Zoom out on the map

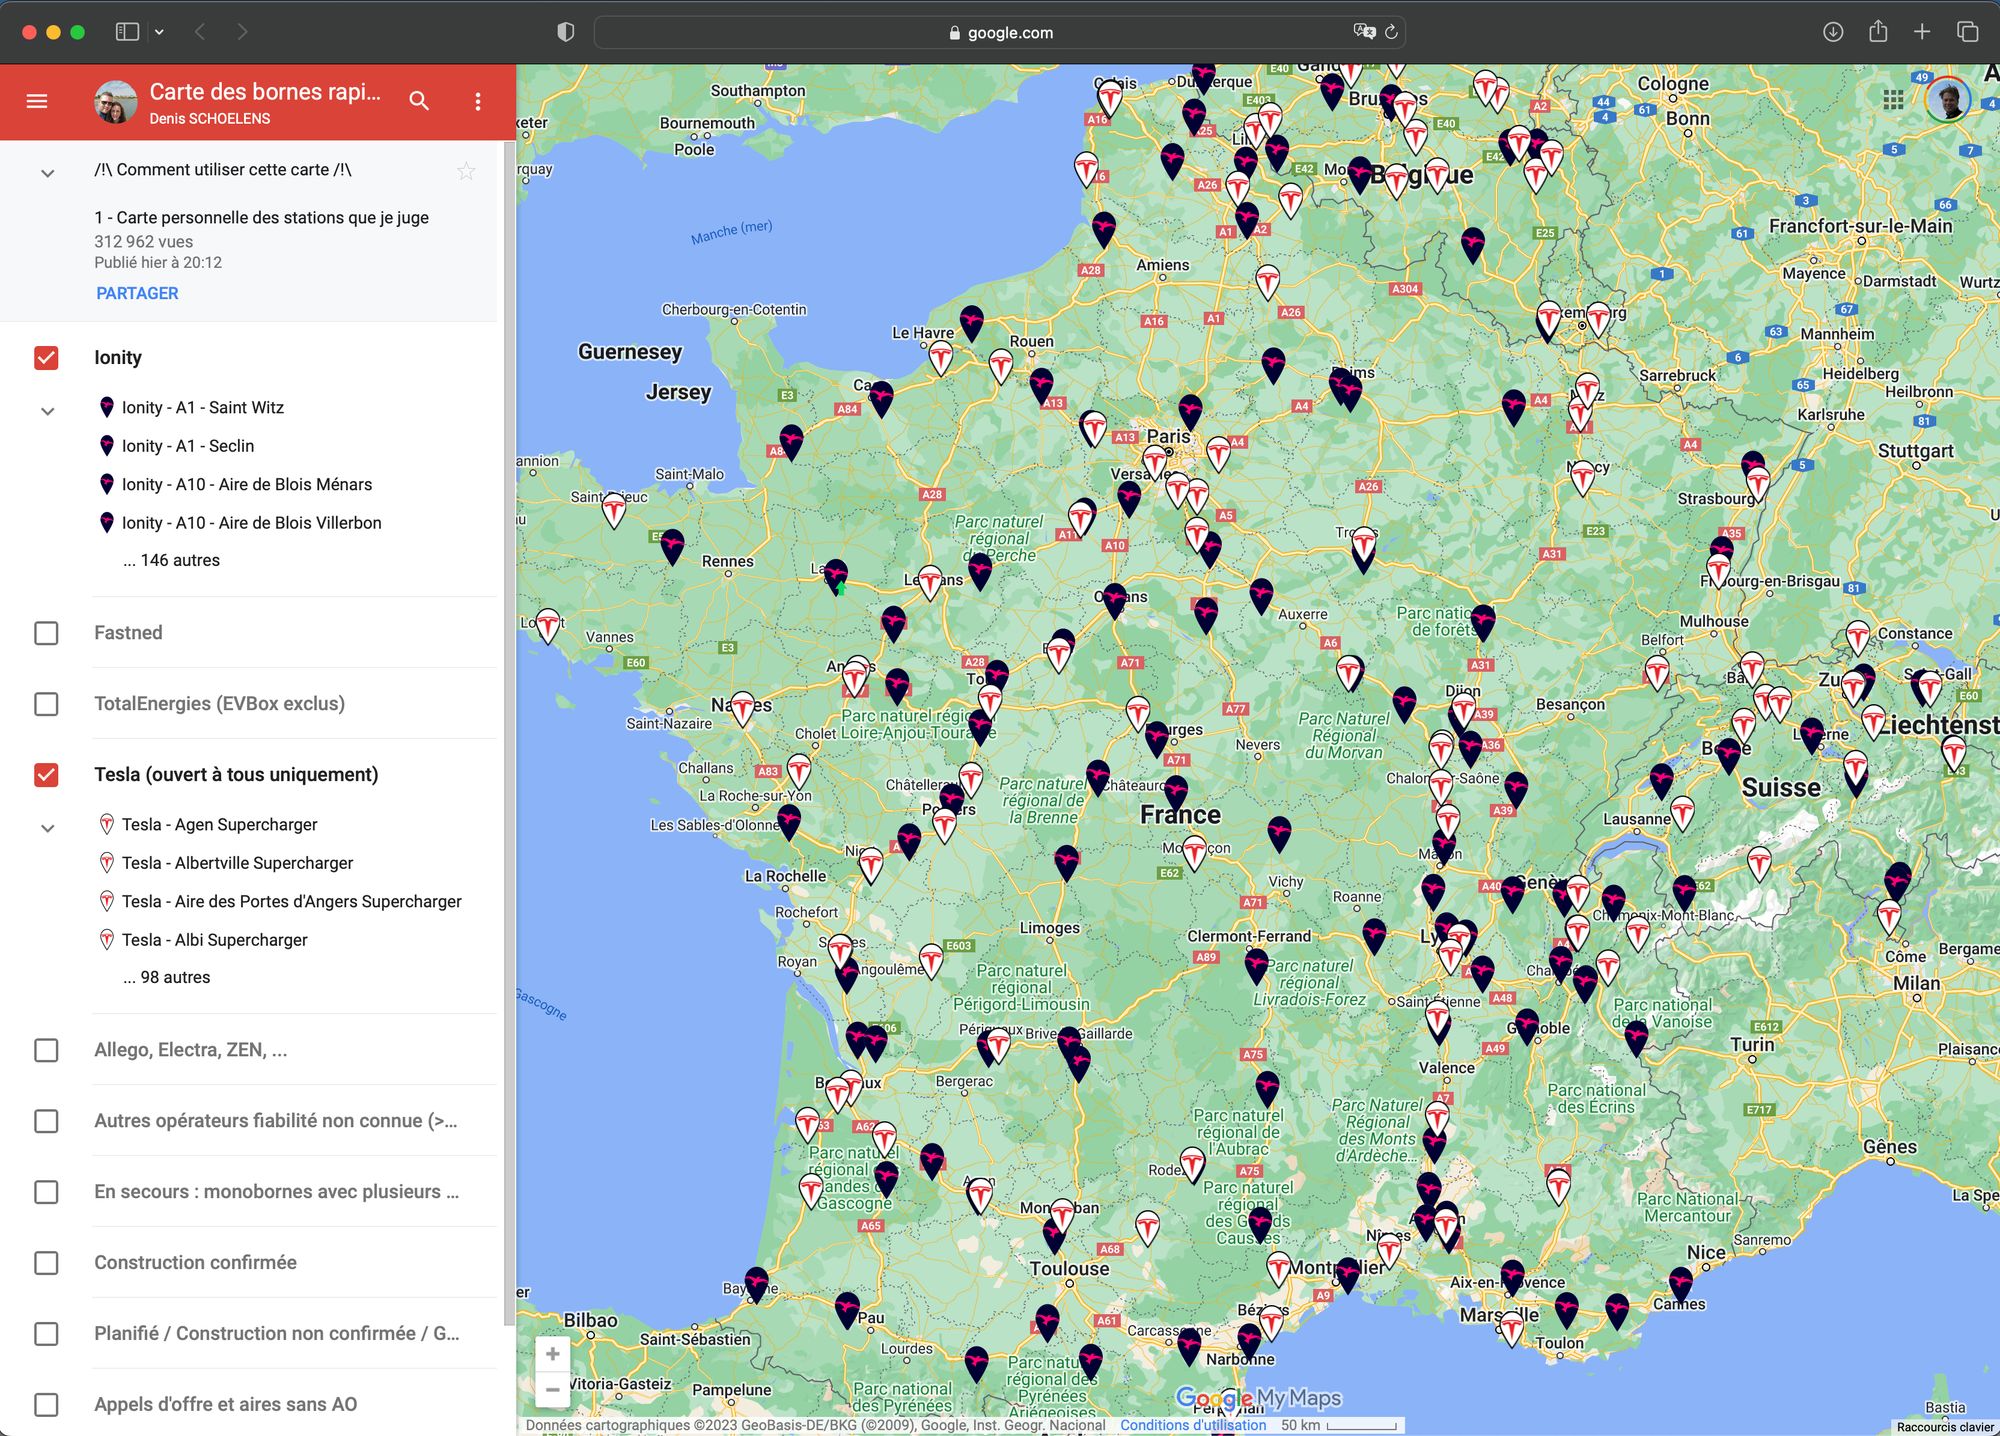[x=552, y=1390]
